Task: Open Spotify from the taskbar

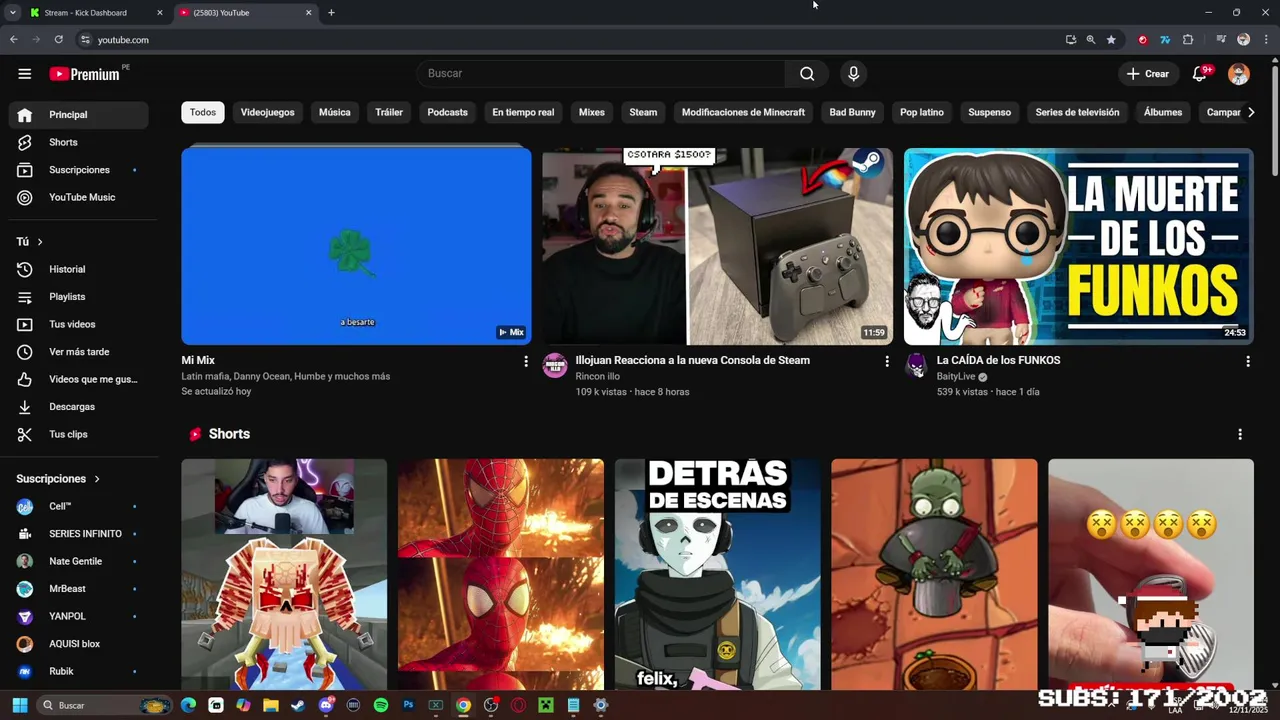Action: tap(381, 705)
